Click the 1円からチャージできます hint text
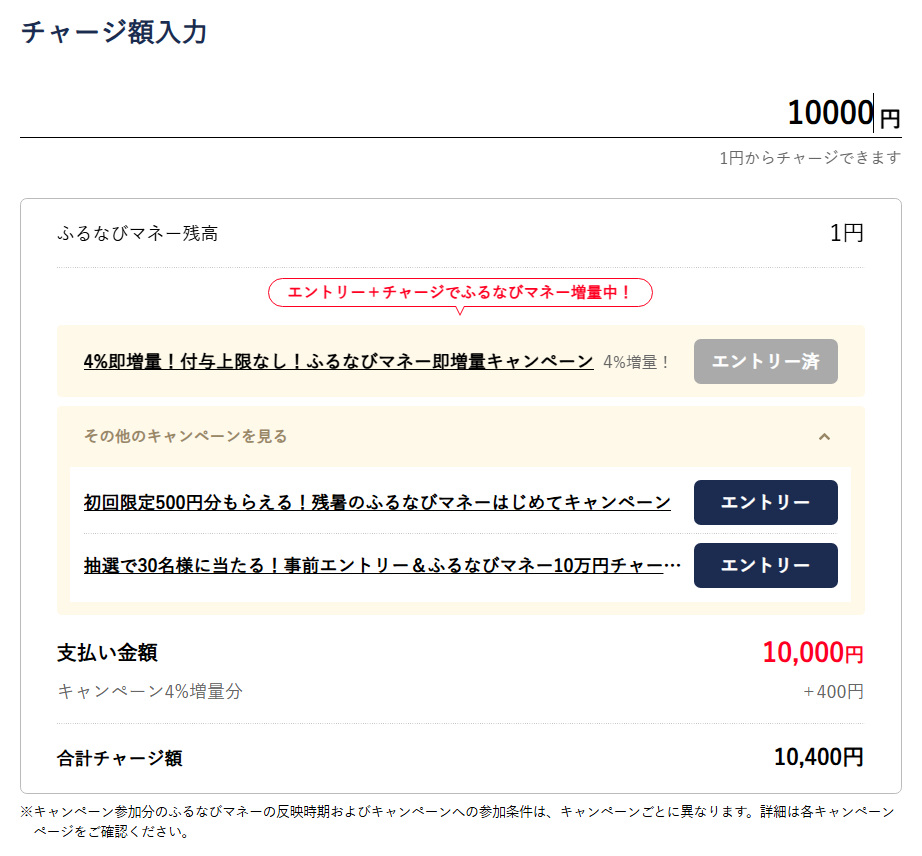Screen dimensions: 922x856 point(810,158)
